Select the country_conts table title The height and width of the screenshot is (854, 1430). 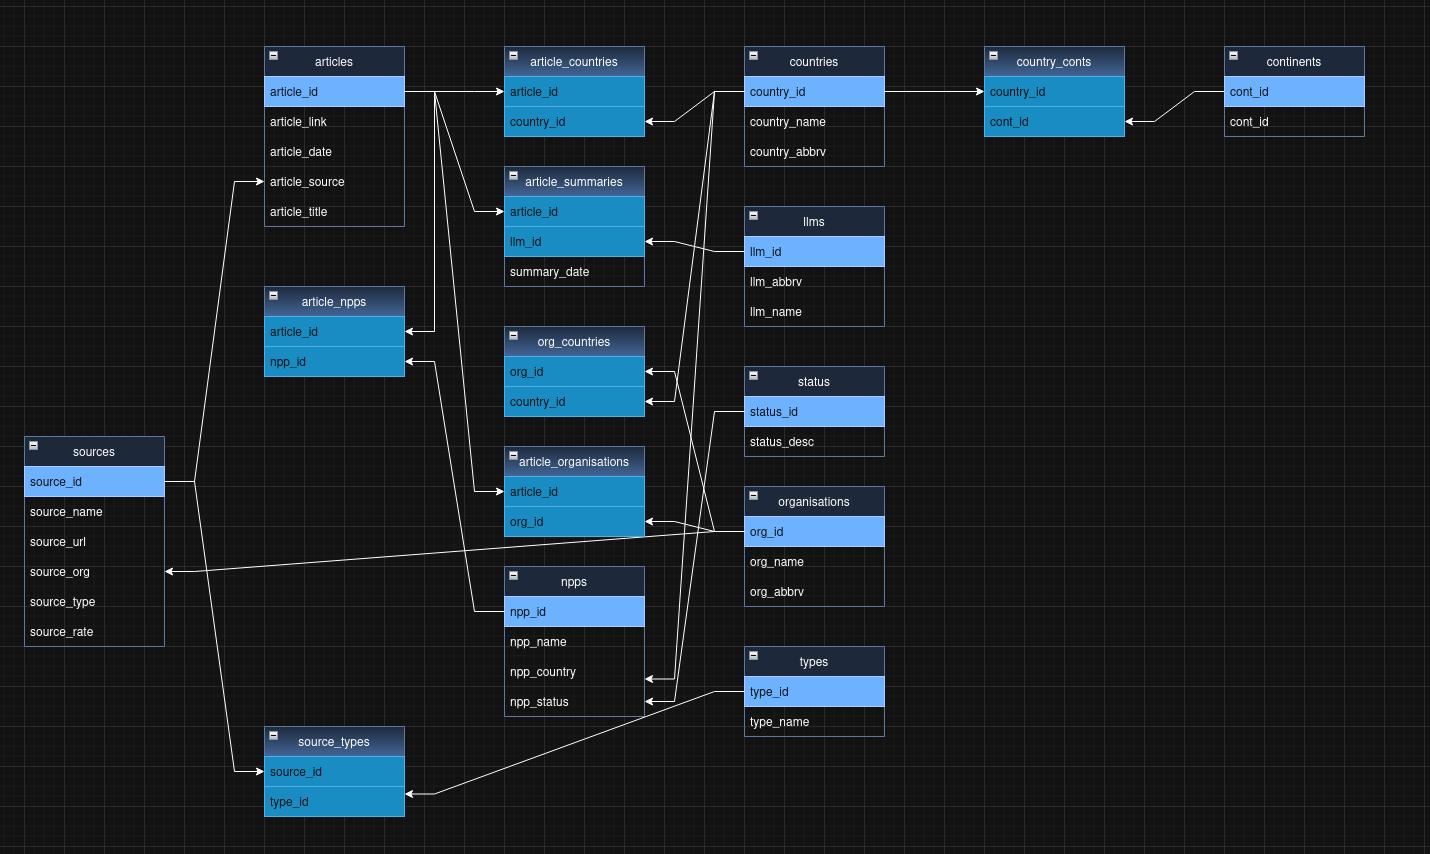click(1054, 62)
